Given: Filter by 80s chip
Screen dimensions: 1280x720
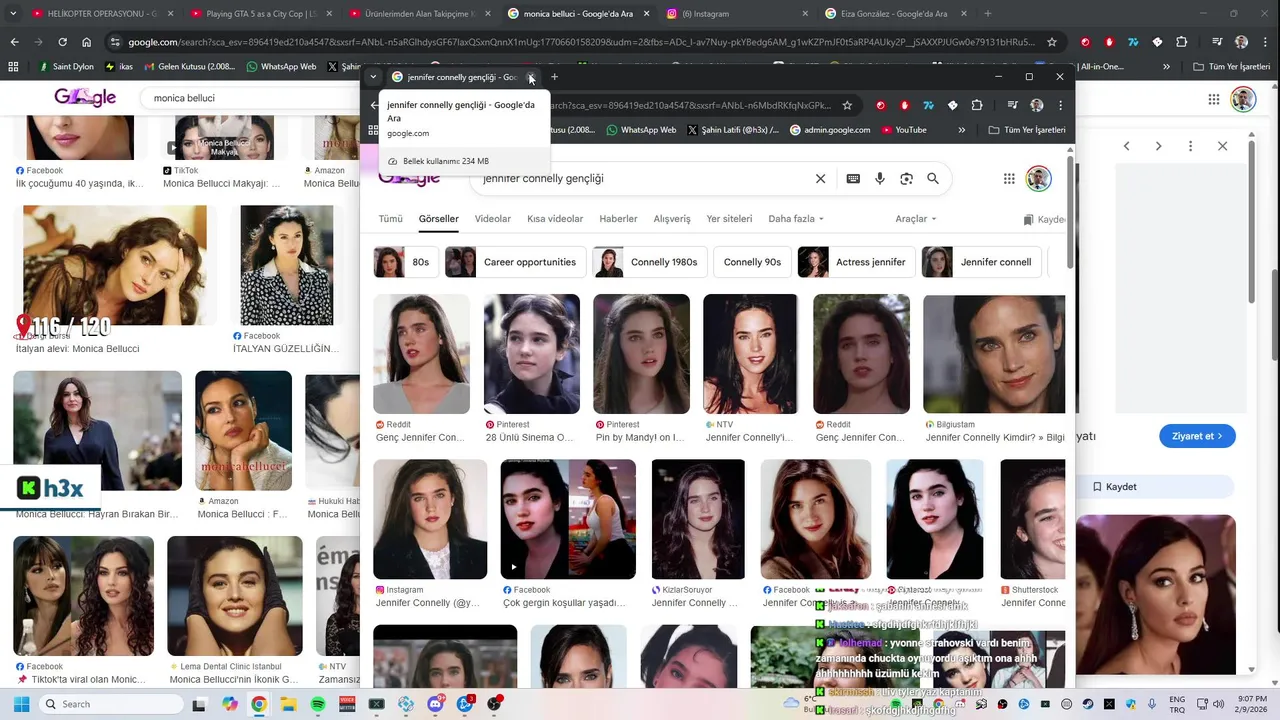Looking at the screenshot, I should click(405, 262).
